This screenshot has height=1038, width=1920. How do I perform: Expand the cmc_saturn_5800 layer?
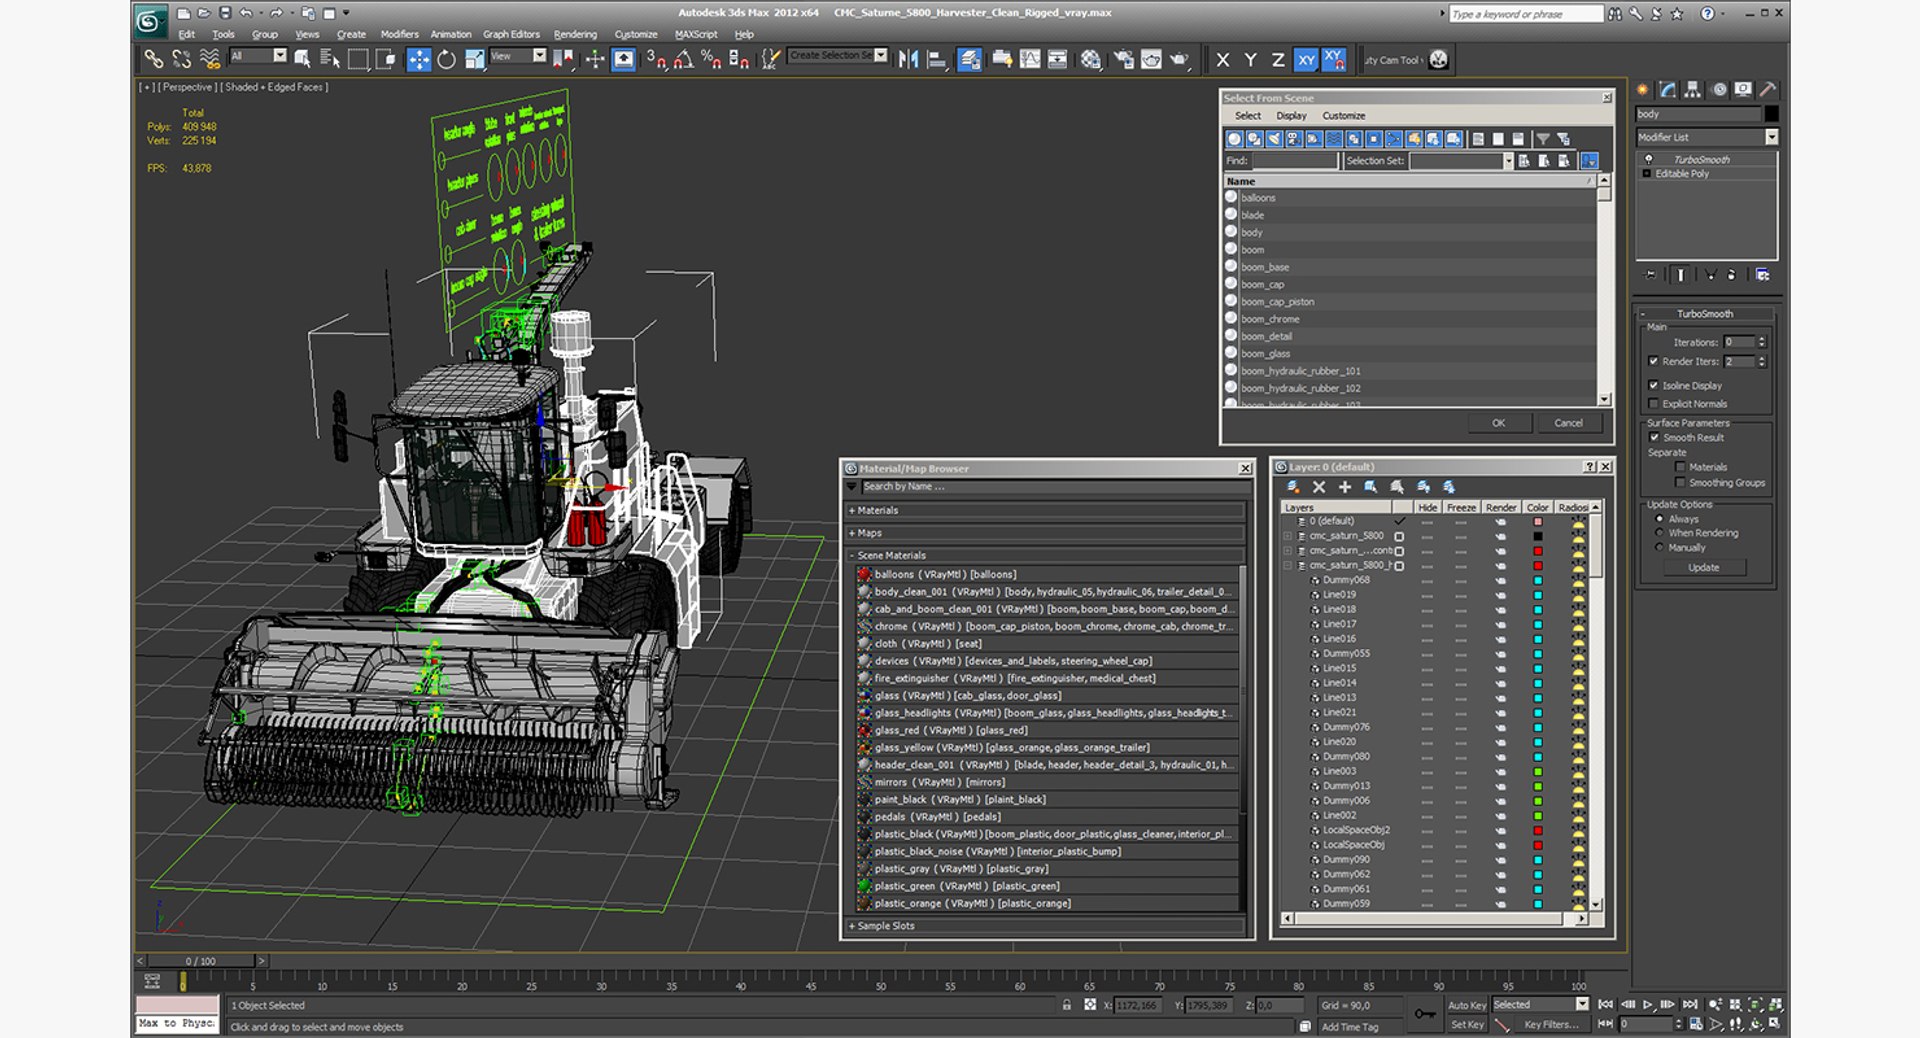pos(1288,536)
